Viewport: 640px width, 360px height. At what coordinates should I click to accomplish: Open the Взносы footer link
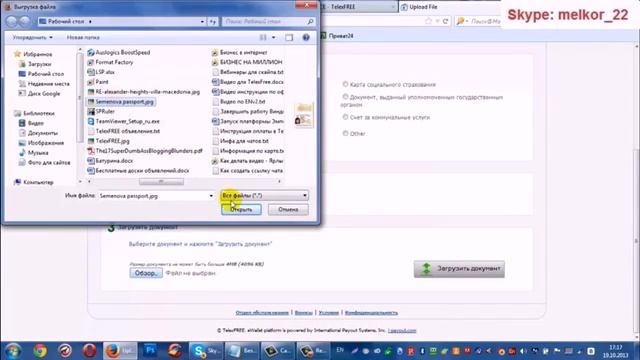(x=304, y=313)
